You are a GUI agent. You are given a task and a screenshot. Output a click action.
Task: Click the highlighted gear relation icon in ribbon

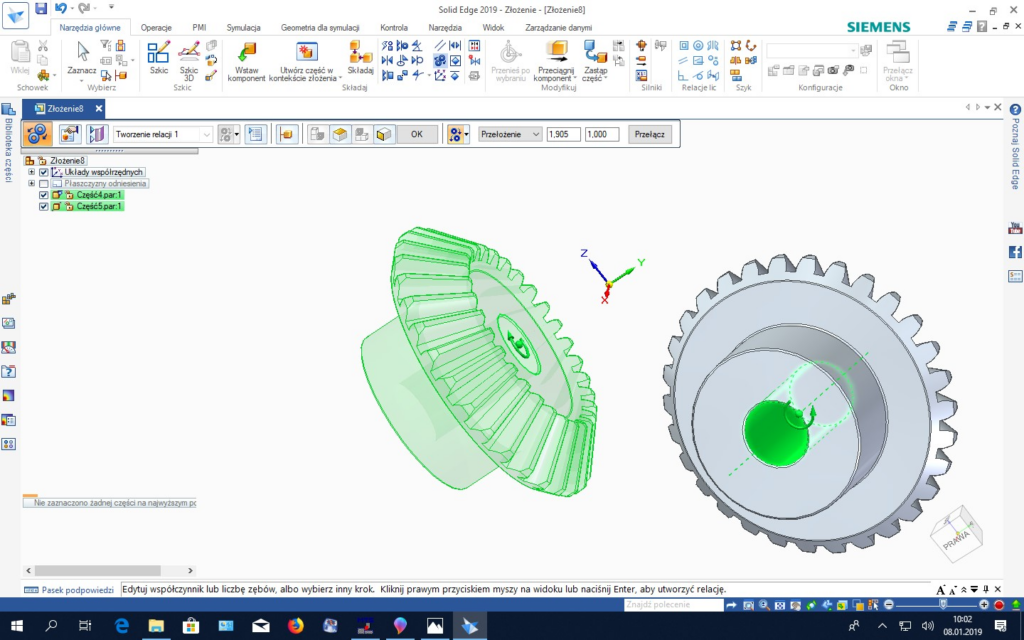pos(440,60)
